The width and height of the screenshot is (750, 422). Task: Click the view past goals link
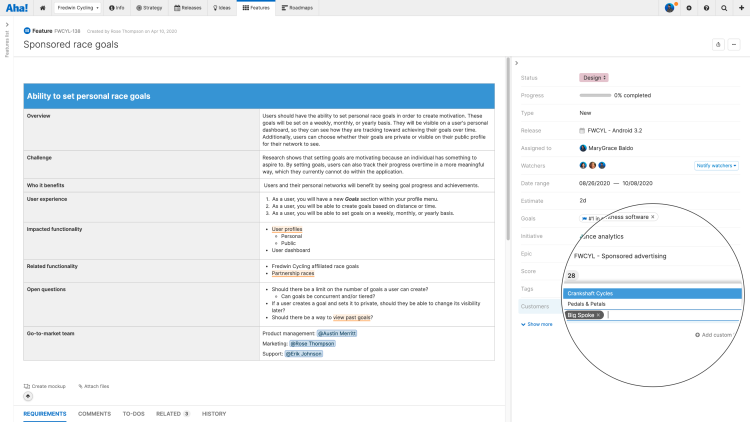click(351, 317)
